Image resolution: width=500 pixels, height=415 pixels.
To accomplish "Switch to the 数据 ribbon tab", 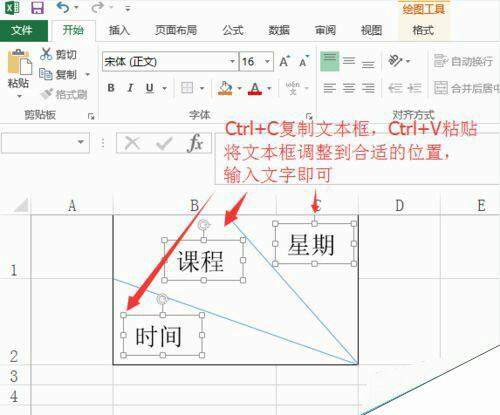I will pos(279,30).
